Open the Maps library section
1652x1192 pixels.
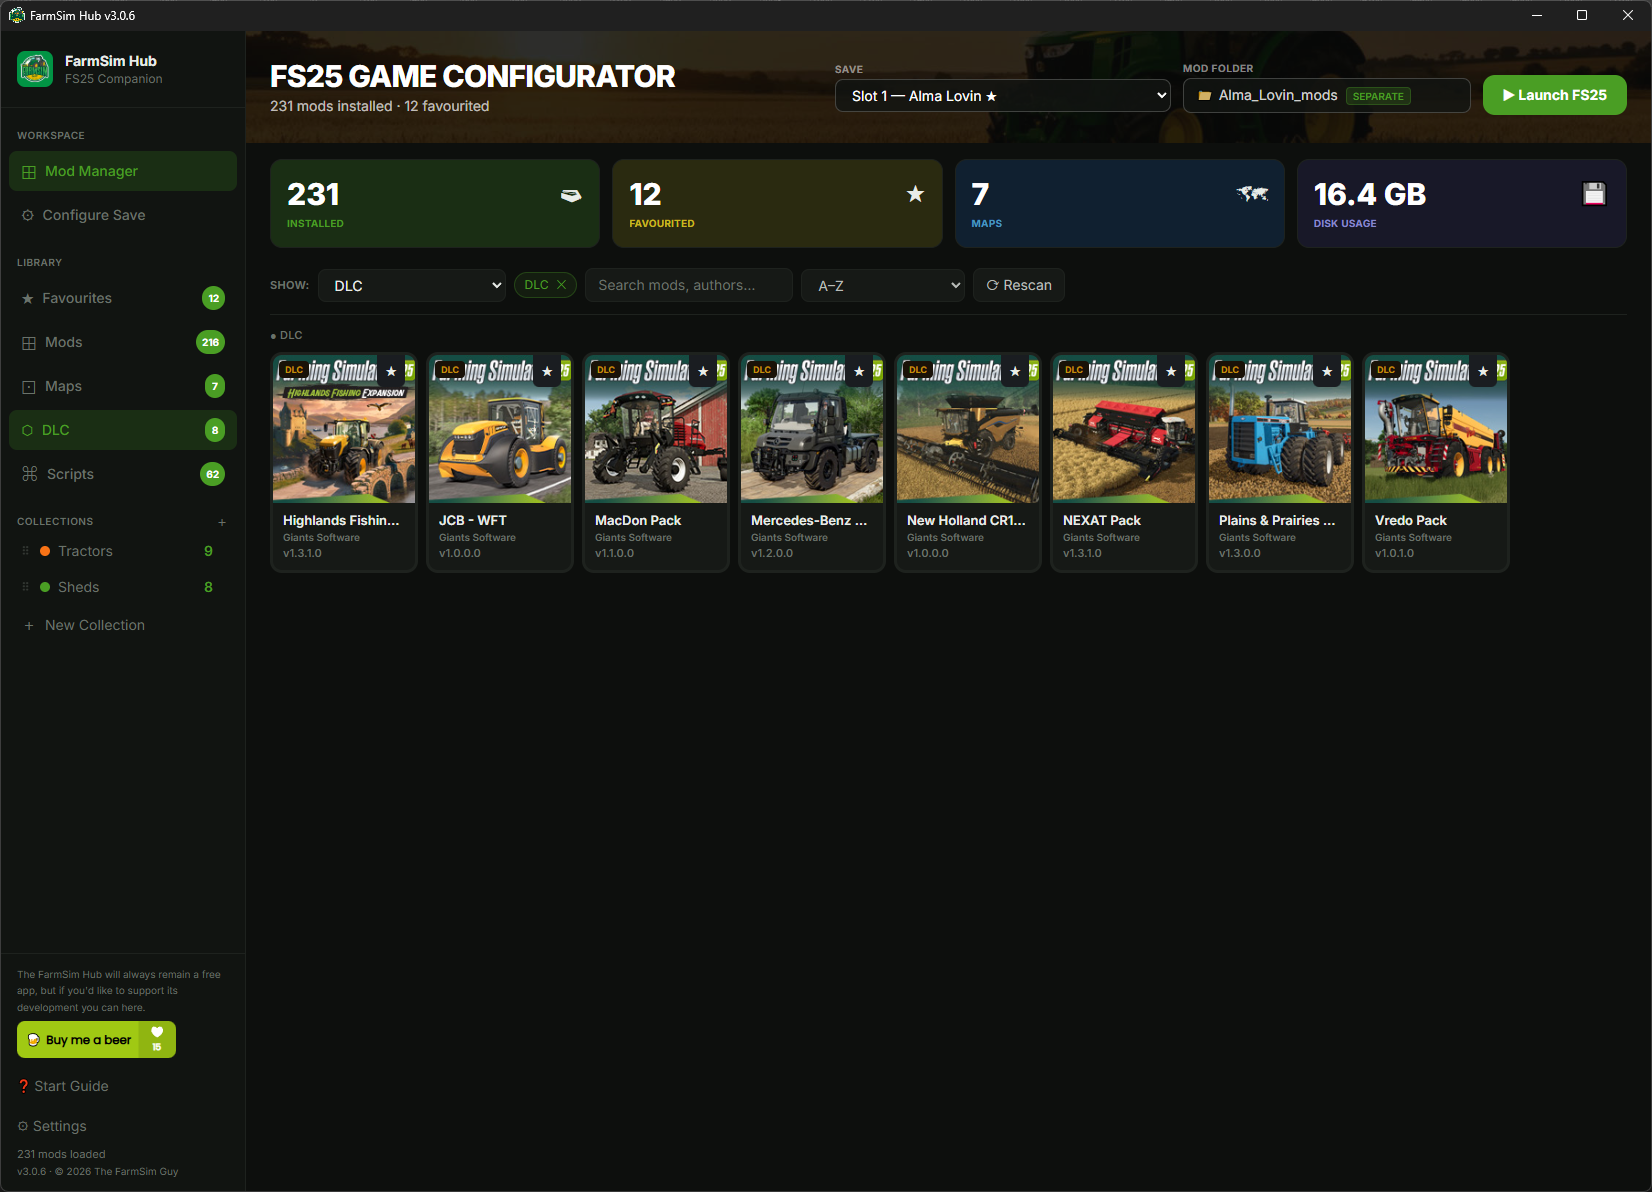click(x=123, y=386)
